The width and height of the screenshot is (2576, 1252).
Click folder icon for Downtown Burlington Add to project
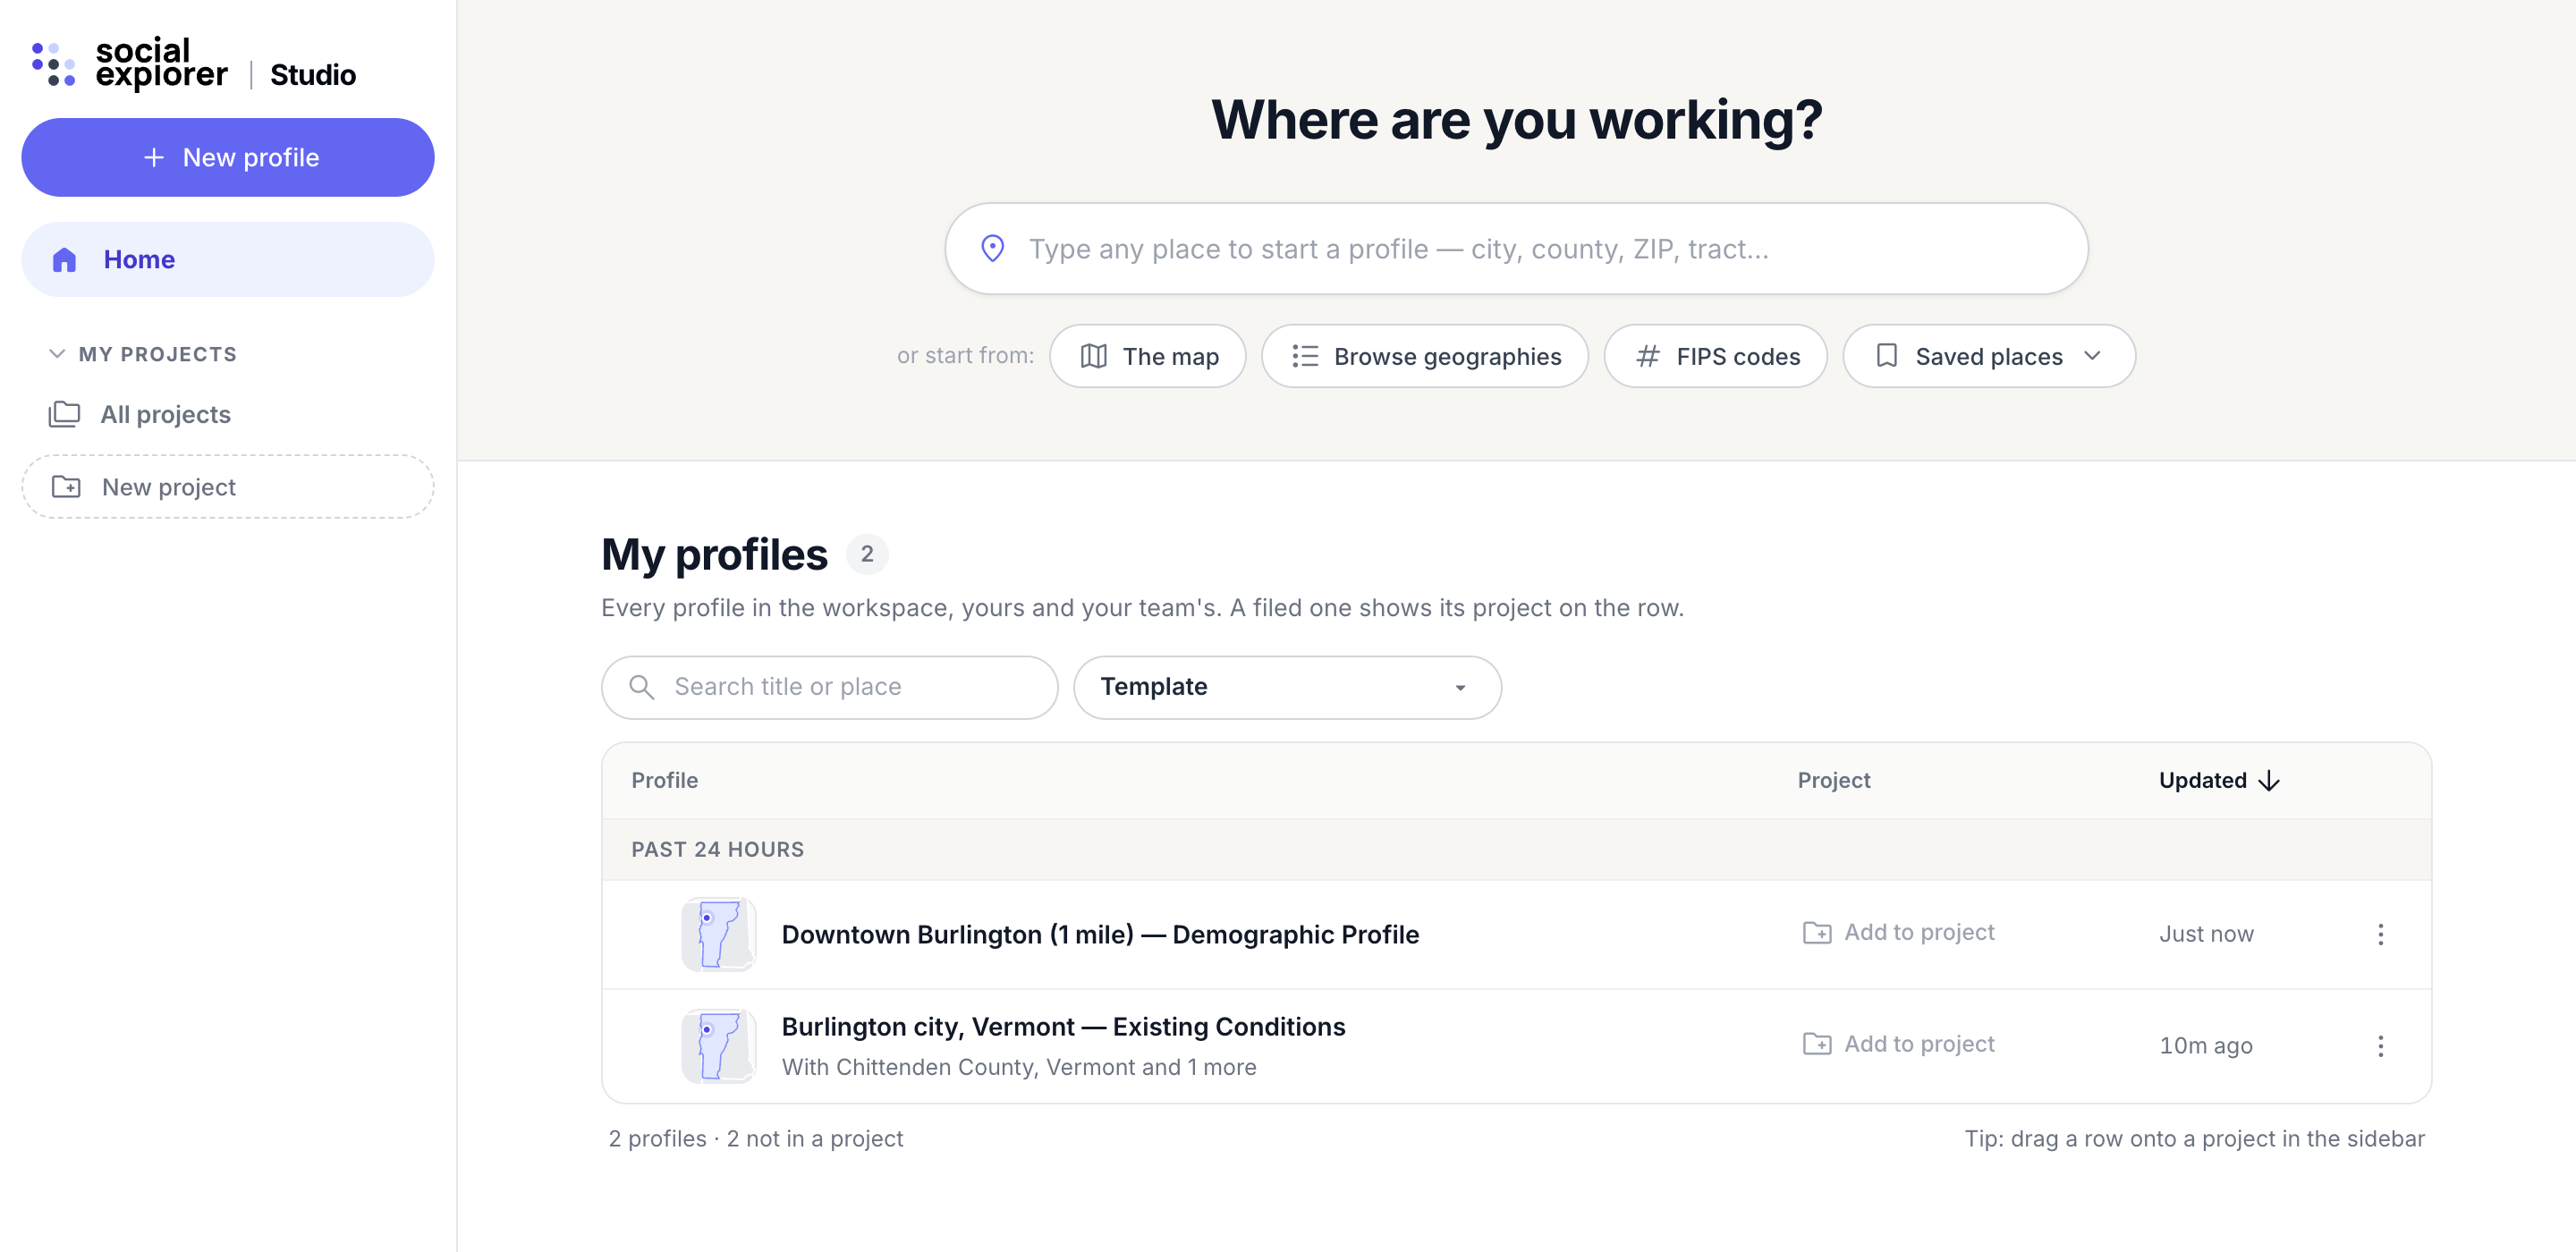coord(1816,933)
